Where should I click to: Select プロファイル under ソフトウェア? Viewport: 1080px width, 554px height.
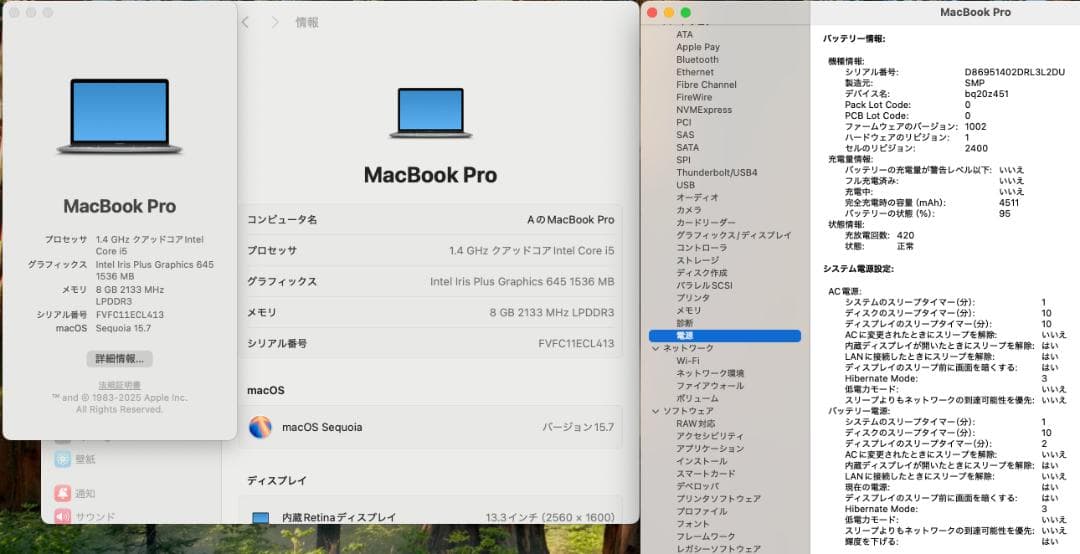click(x=701, y=511)
